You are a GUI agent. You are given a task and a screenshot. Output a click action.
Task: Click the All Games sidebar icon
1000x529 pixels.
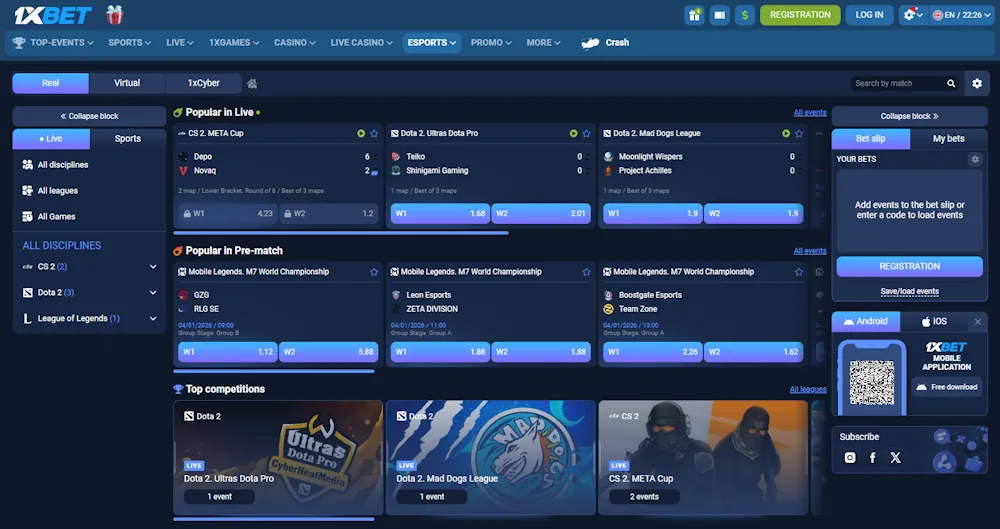27,216
